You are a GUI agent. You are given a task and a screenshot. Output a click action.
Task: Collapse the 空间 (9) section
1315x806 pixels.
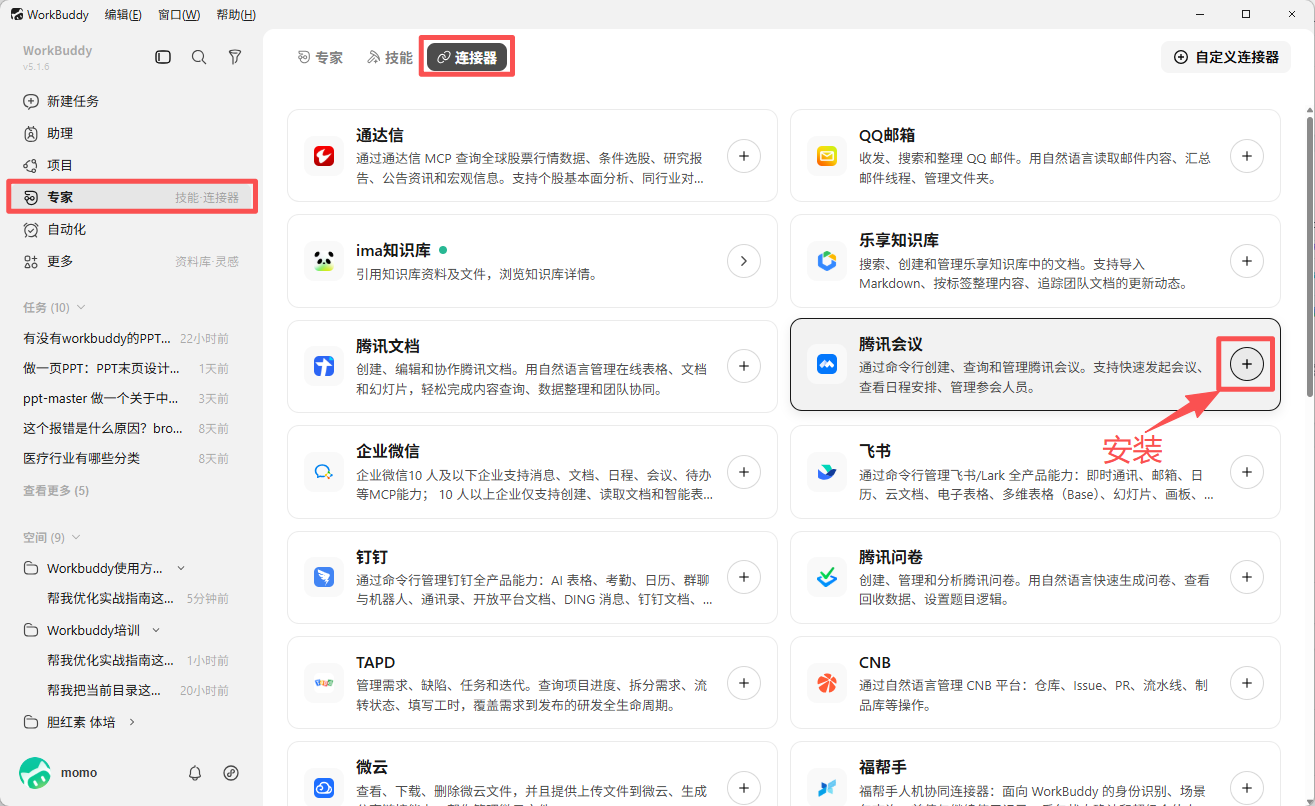[76, 537]
